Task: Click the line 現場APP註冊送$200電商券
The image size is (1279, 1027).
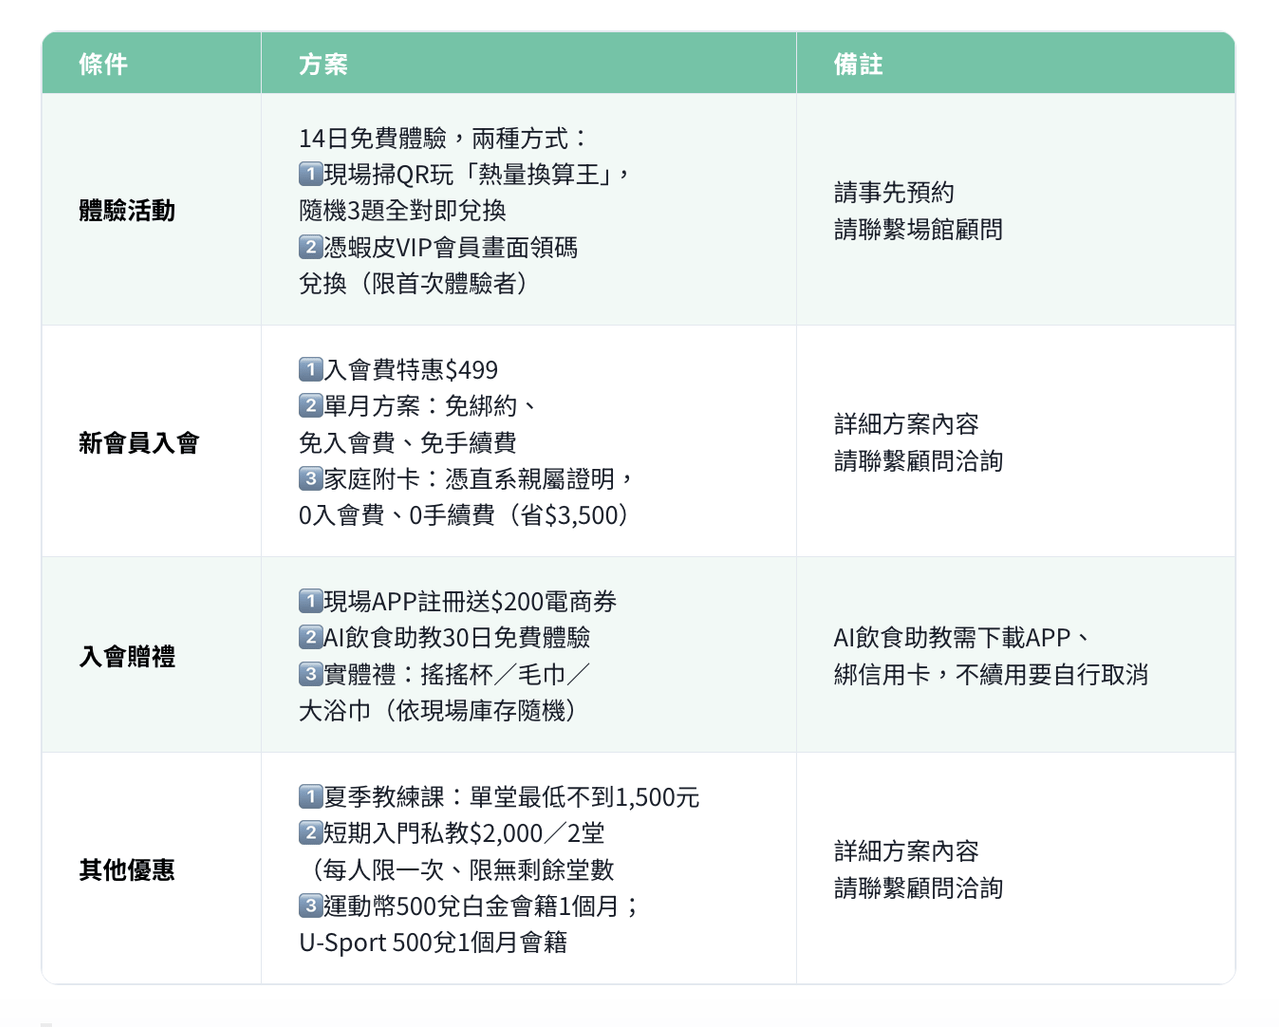Action: 458,602
